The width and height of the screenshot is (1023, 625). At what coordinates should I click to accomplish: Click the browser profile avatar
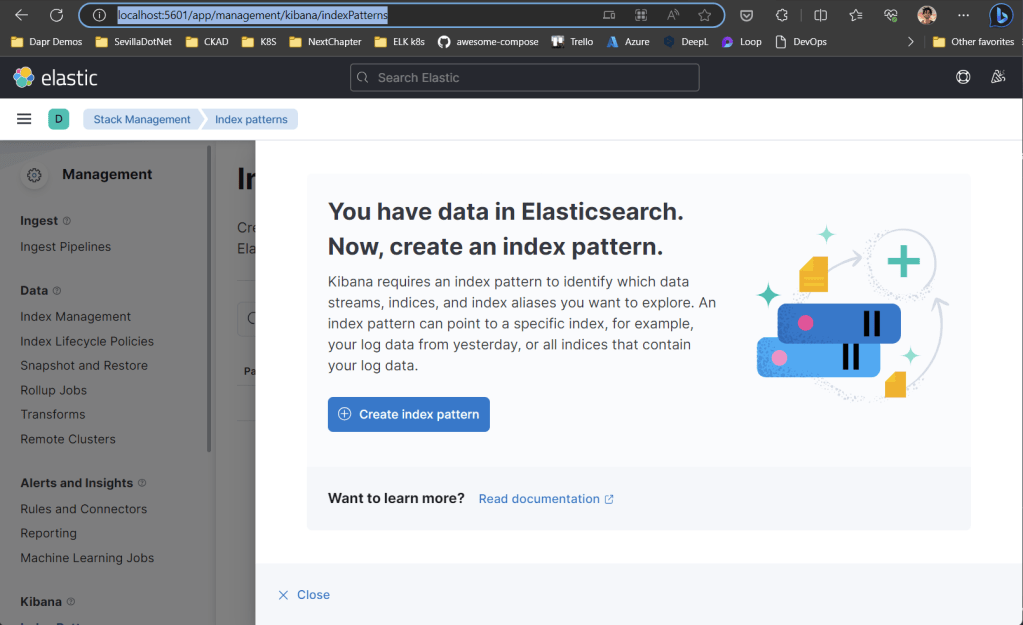[x=927, y=15]
